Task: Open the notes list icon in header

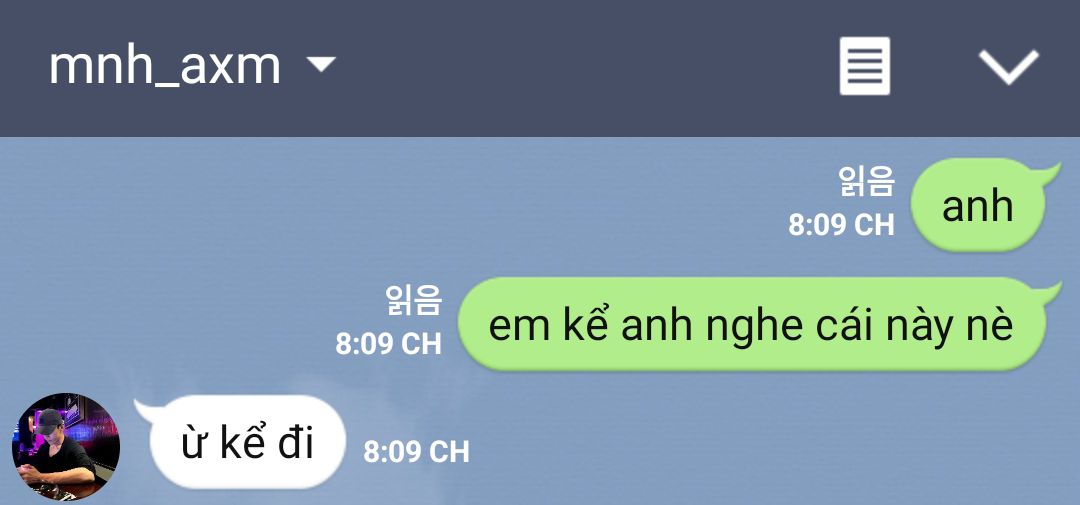Action: pyautogui.click(x=864, y=66)
